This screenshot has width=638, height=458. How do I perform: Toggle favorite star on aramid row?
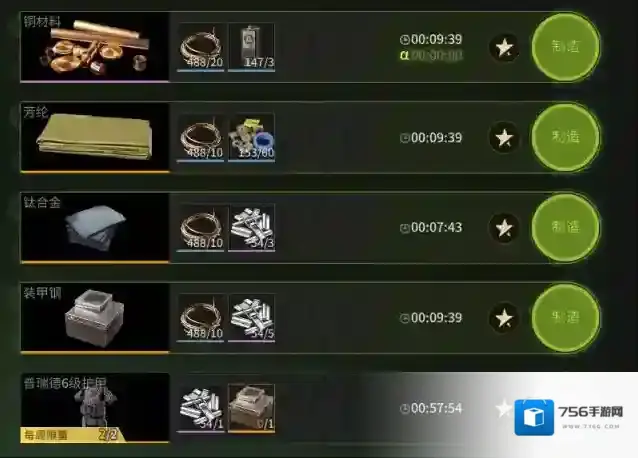pyautogui.click(x=504, y=137)
